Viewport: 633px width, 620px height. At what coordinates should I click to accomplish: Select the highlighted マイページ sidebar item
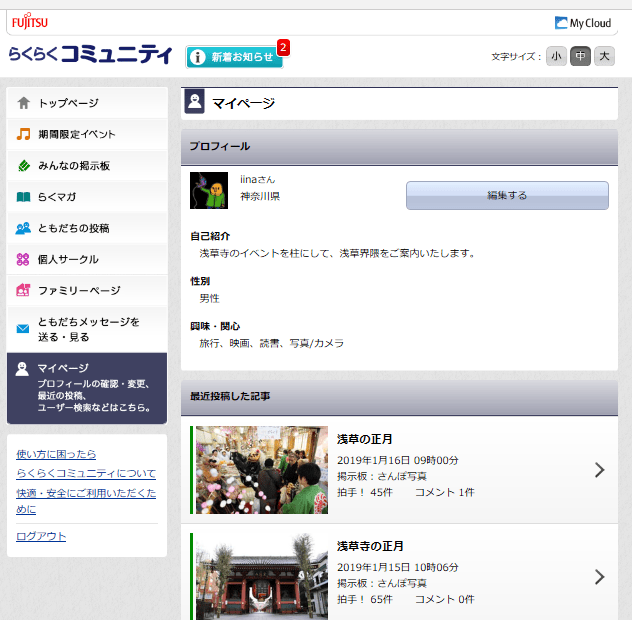87,388
